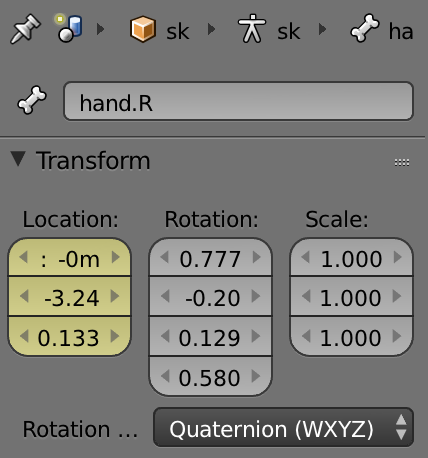Click the second Scale field 1.000
The width and height of the screenshot is (428, 458).
coord(351,297)
